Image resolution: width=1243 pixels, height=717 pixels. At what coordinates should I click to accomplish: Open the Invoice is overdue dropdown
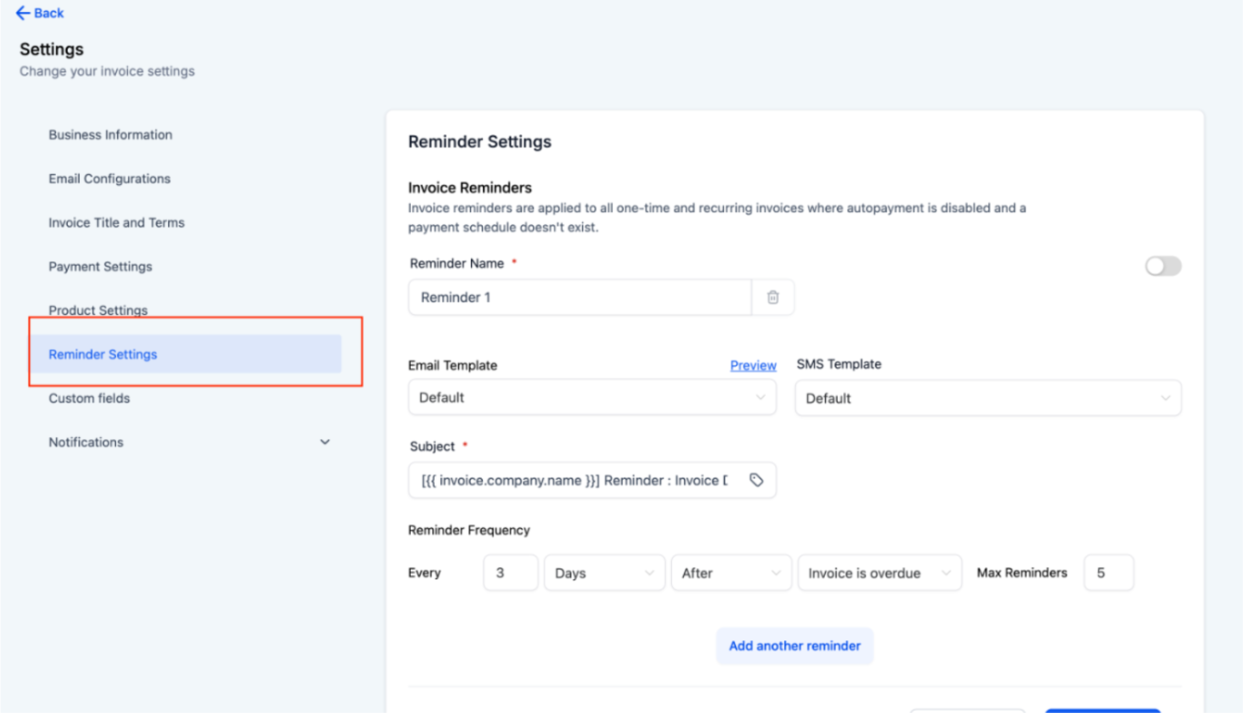[x=879, y=573]
